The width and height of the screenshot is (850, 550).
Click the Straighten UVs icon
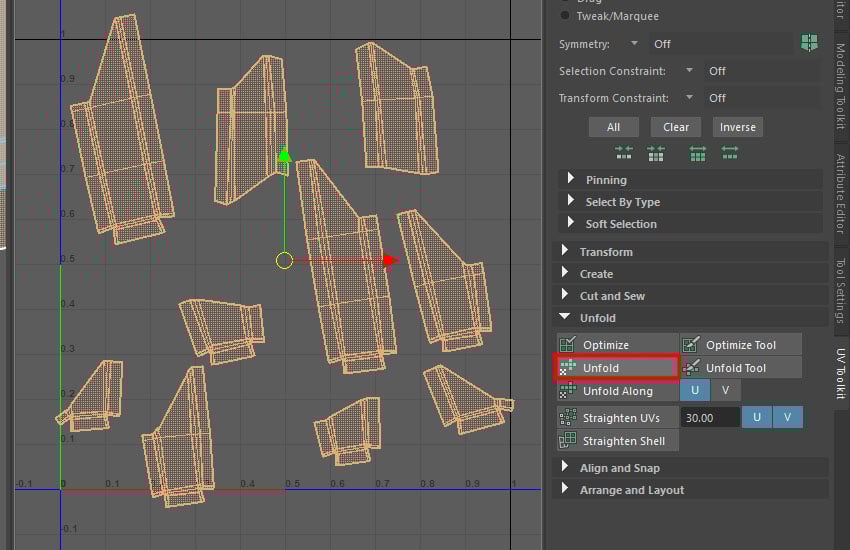coord(567,417)
